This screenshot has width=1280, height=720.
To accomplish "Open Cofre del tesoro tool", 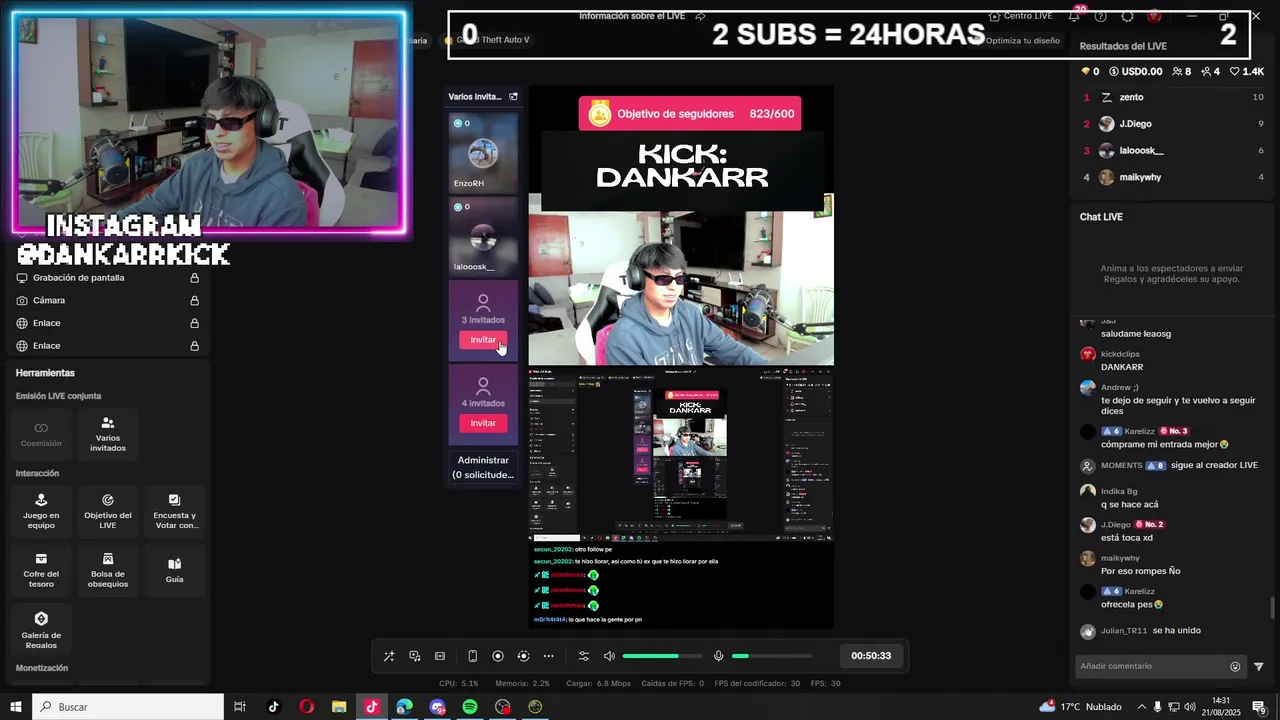I will tap(41, 570).
